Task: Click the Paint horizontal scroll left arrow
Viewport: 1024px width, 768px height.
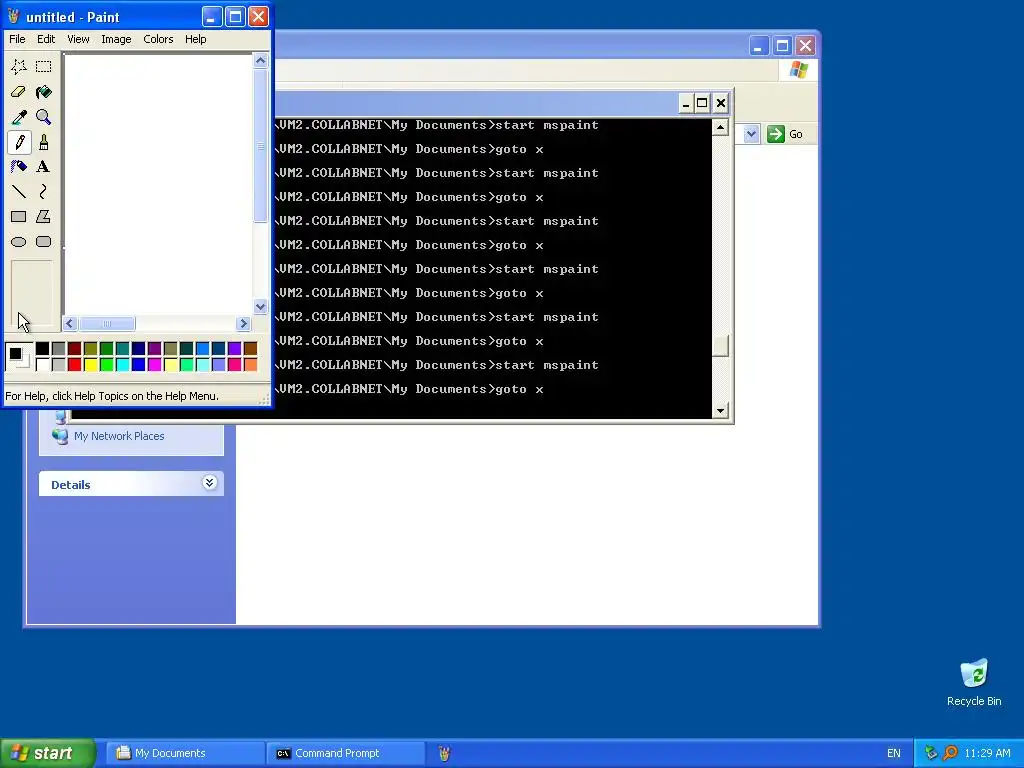Action: point(70,323)
